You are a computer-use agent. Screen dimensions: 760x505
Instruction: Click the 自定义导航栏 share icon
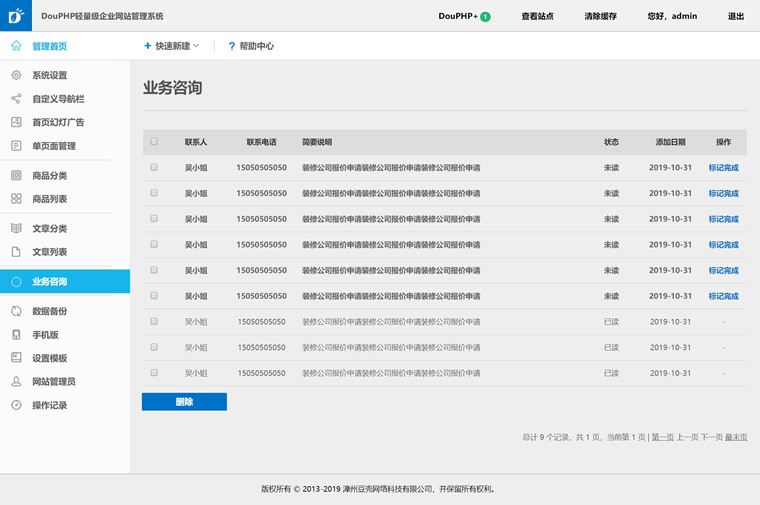16,99
